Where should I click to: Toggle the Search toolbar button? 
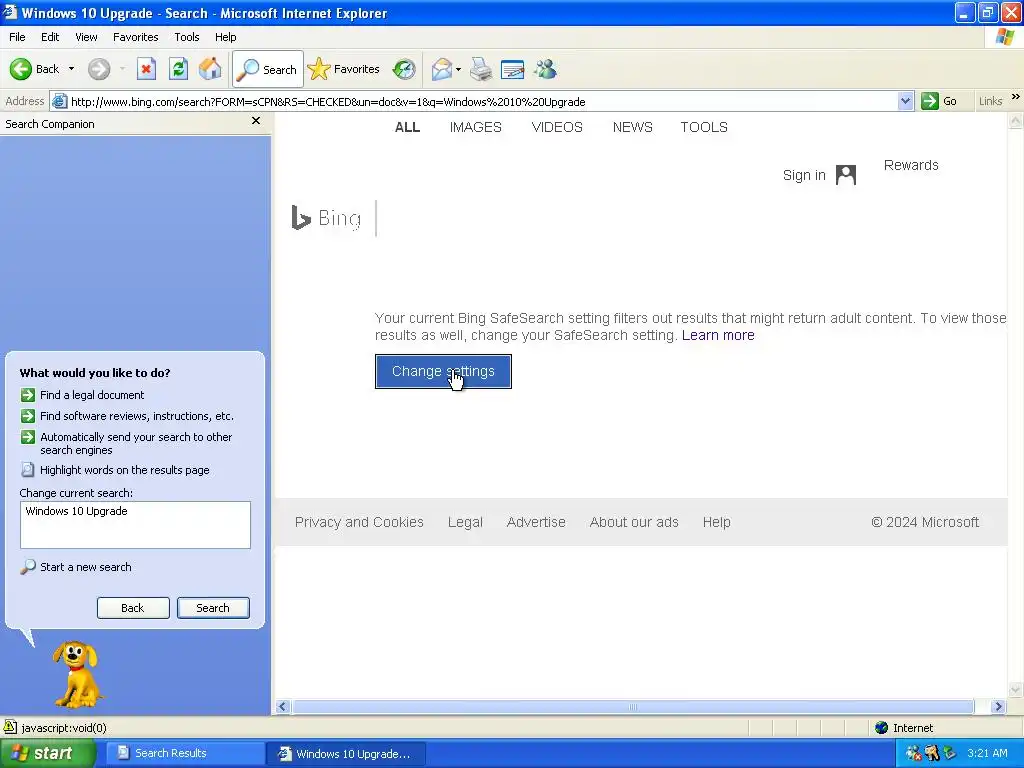(x=268, y=69)
